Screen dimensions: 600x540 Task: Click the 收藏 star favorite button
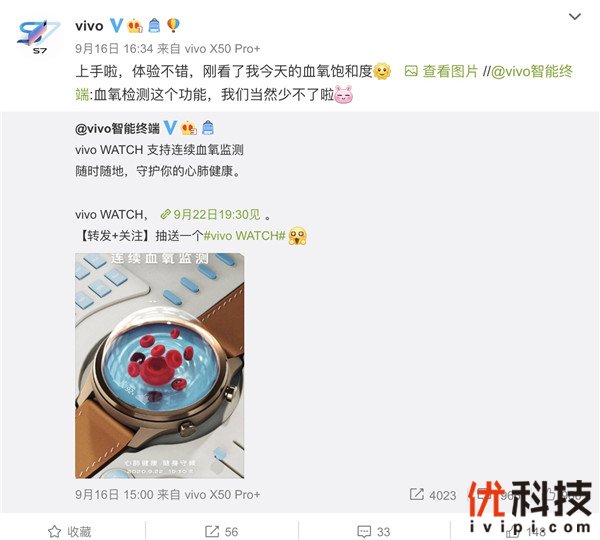coord(70,531)
